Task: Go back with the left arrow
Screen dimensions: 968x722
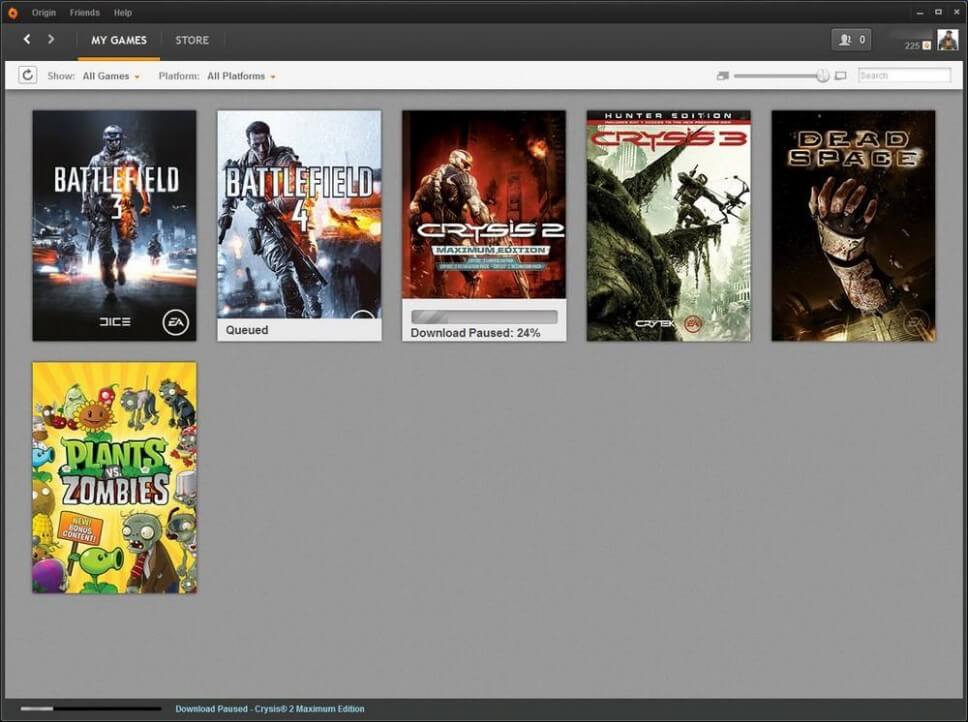Action: pos(27,39)
